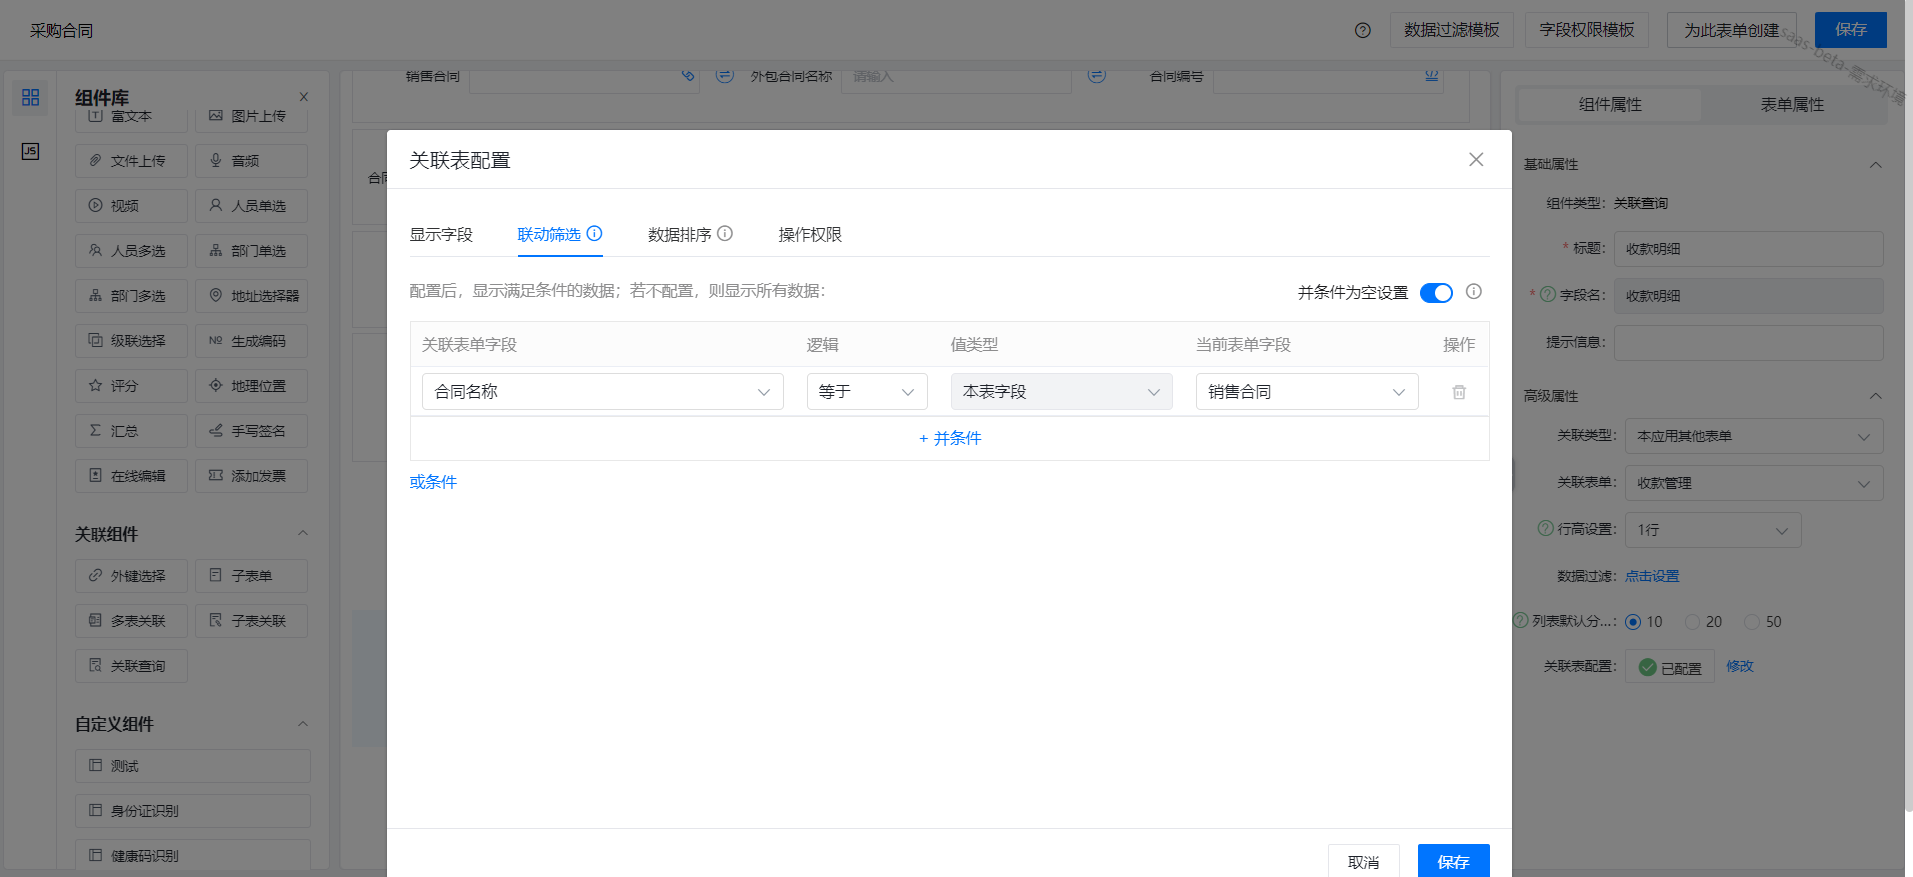Image resolution: width=1913 pixels, height=877 pixels.
Task: Open 字段权限模板 in top bar
Action: (1587, 30)
